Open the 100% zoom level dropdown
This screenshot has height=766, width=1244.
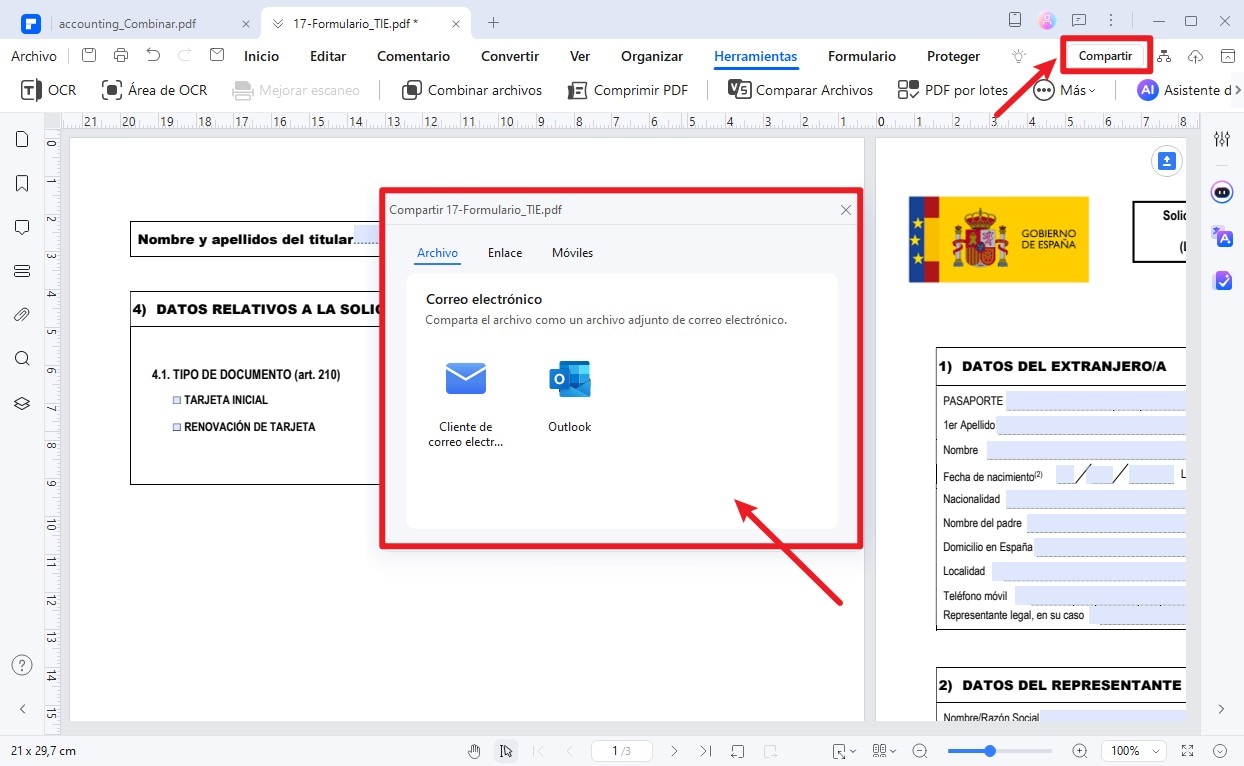tap(1135, 750)
